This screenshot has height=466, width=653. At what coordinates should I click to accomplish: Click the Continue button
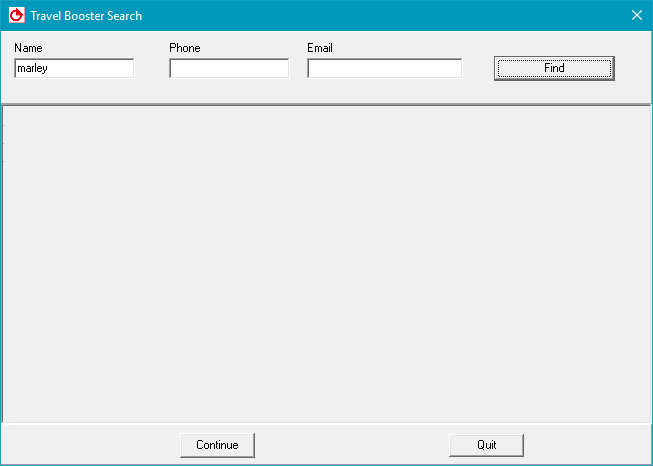tap(217, 445)
